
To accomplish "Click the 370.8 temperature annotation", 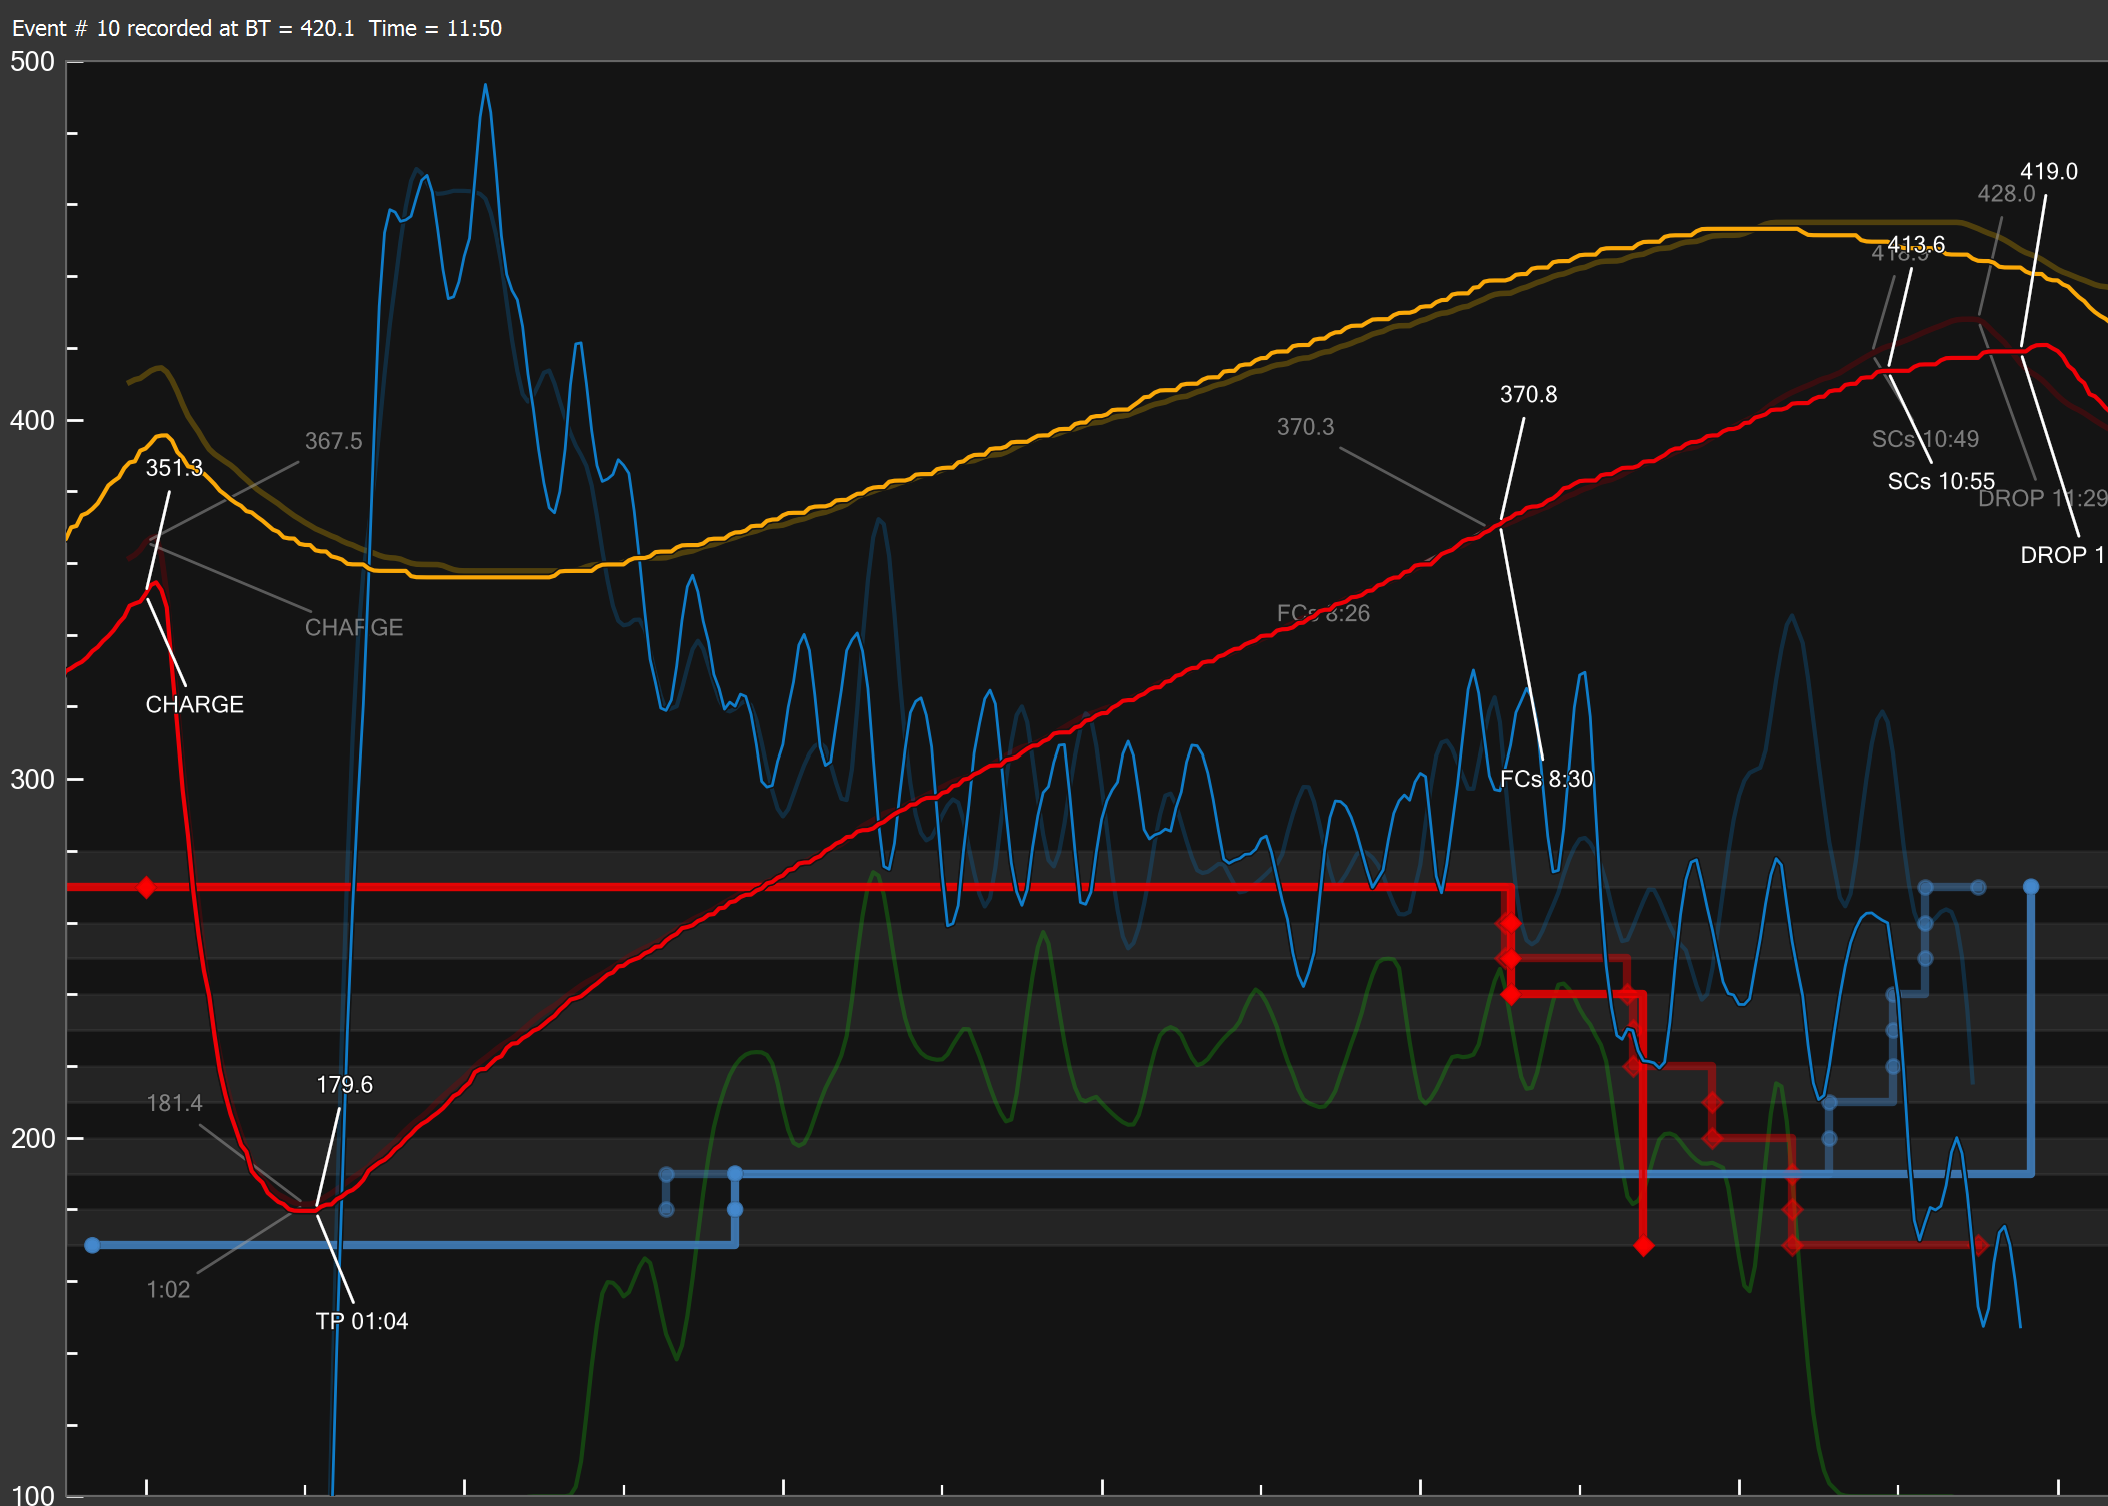I will pos(1528,394).
